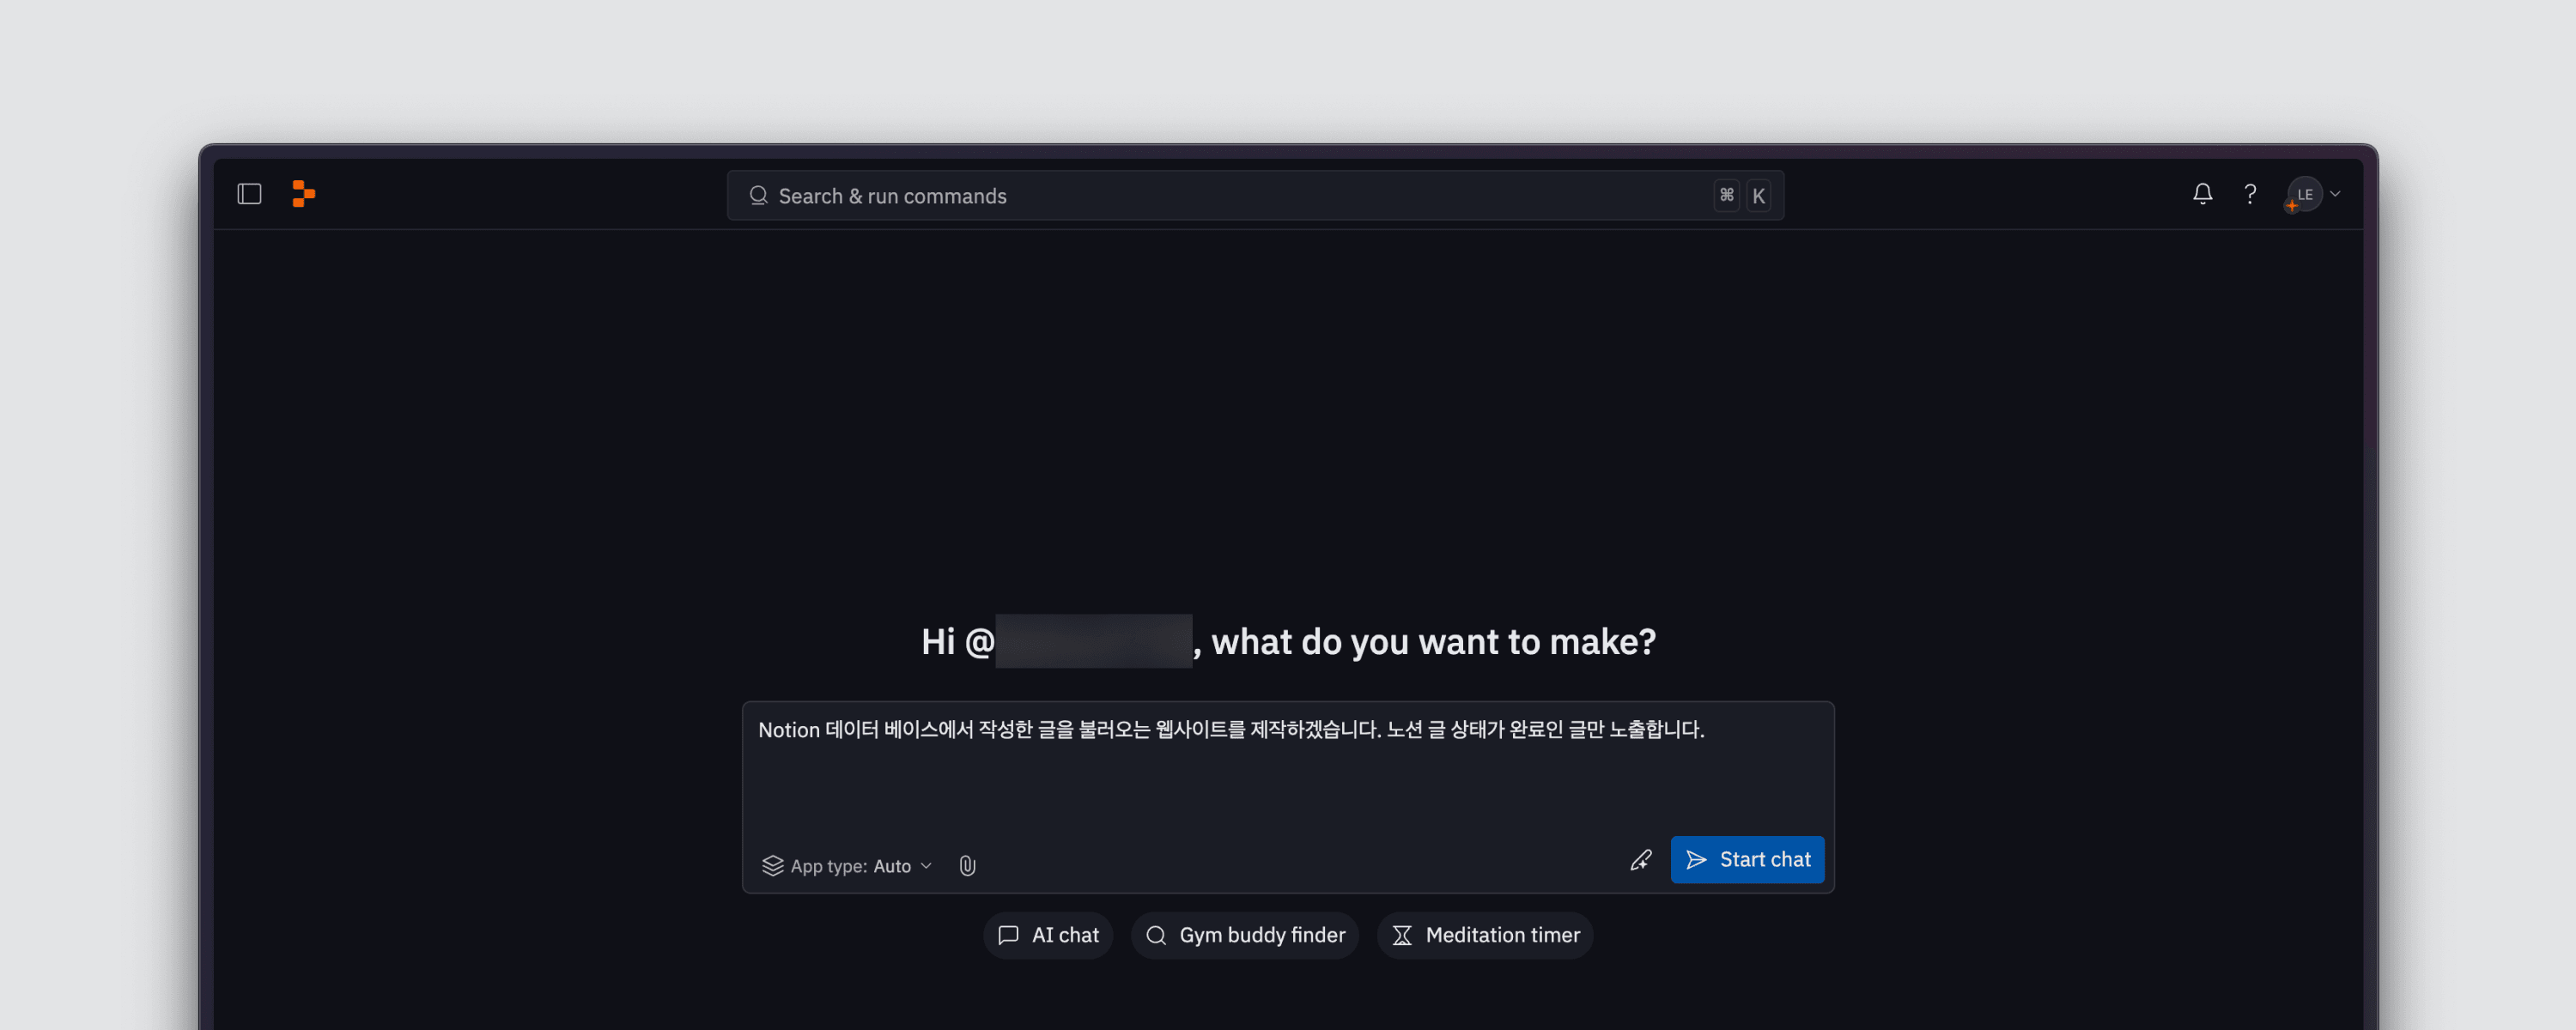Focus the Search & run commands field

pos(1200,196)
